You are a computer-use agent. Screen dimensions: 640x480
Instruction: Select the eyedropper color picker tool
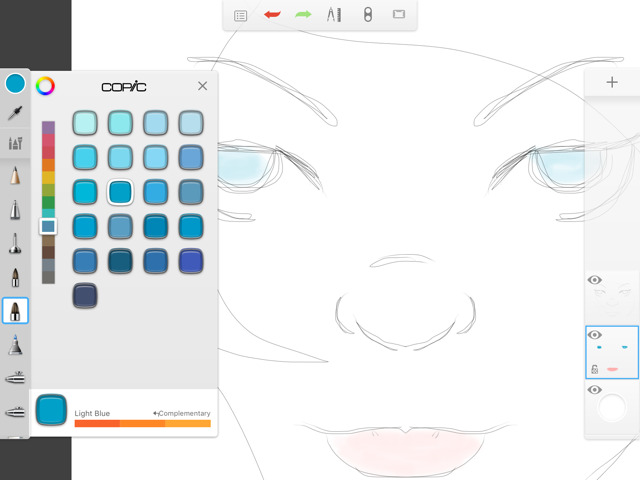[15, 113]
